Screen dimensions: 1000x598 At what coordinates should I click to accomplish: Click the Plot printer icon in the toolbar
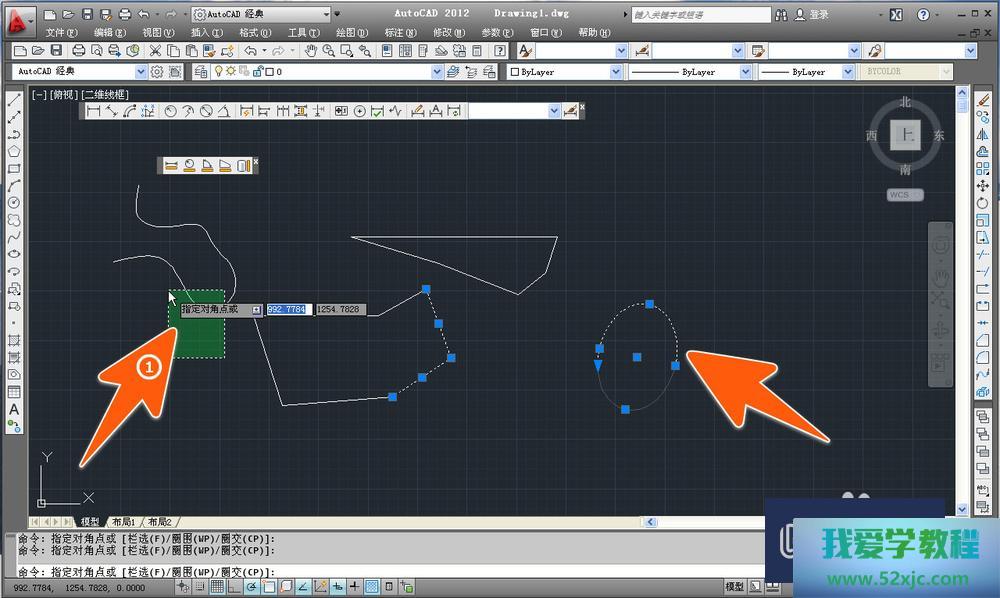coord(81,51)
